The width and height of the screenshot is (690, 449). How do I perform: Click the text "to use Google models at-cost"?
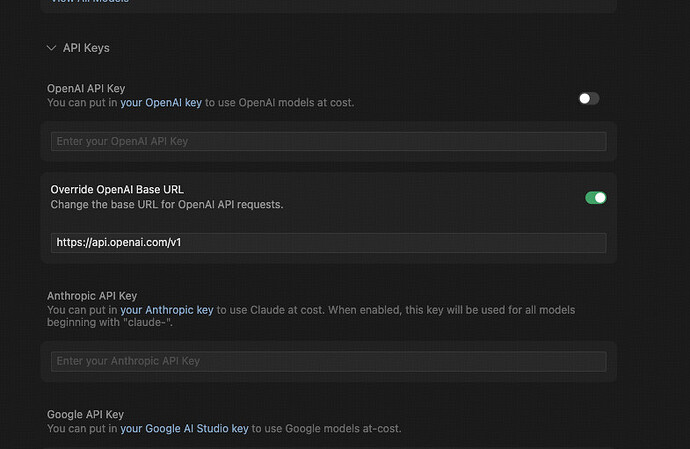pos(326,428)
